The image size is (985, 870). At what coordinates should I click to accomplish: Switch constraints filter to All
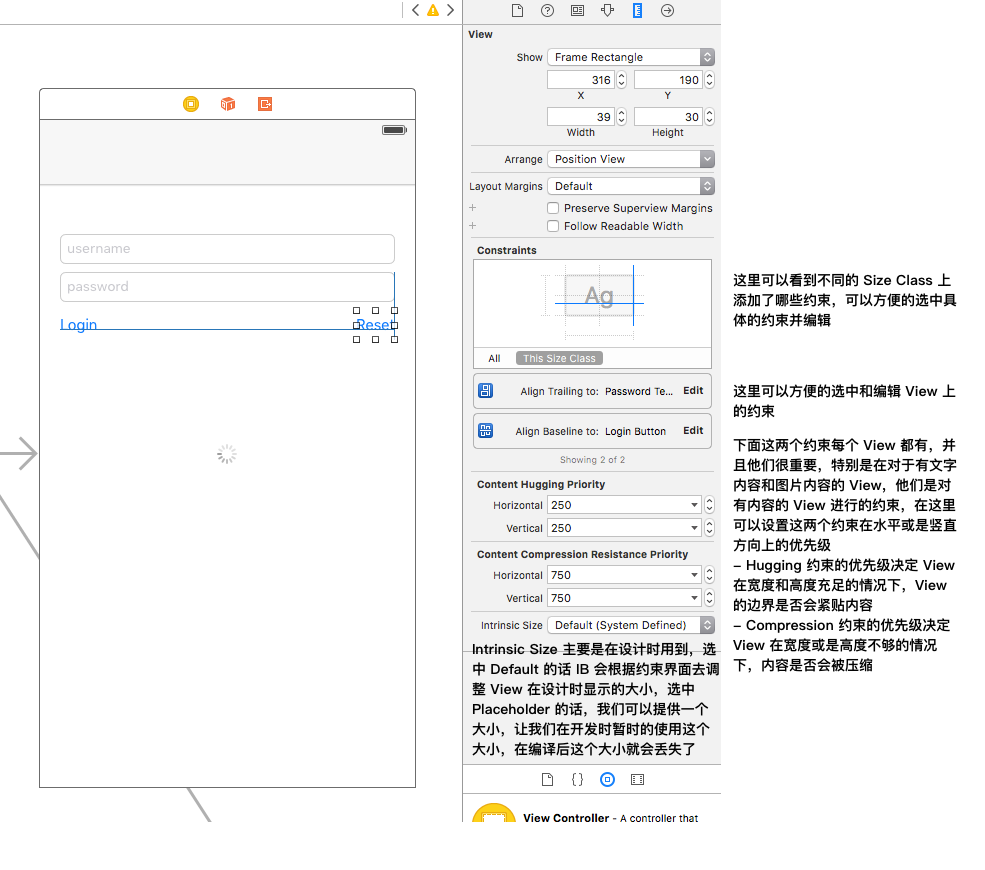point(492,358)
